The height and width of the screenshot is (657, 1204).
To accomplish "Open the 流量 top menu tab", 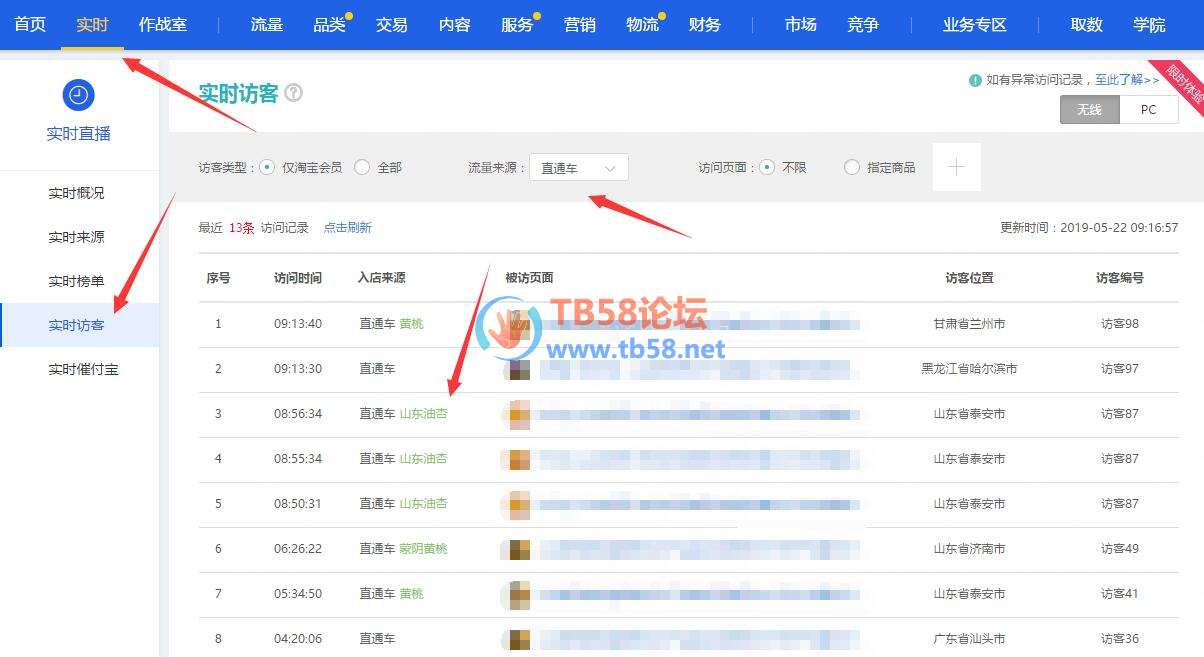I will [266, 25].
